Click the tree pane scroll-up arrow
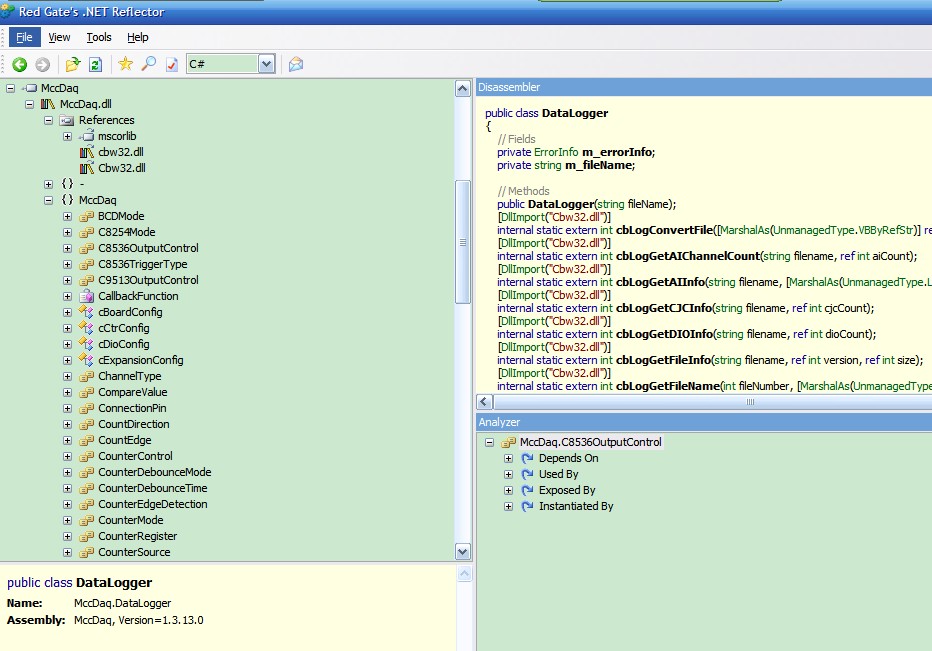 pos(463,89)
